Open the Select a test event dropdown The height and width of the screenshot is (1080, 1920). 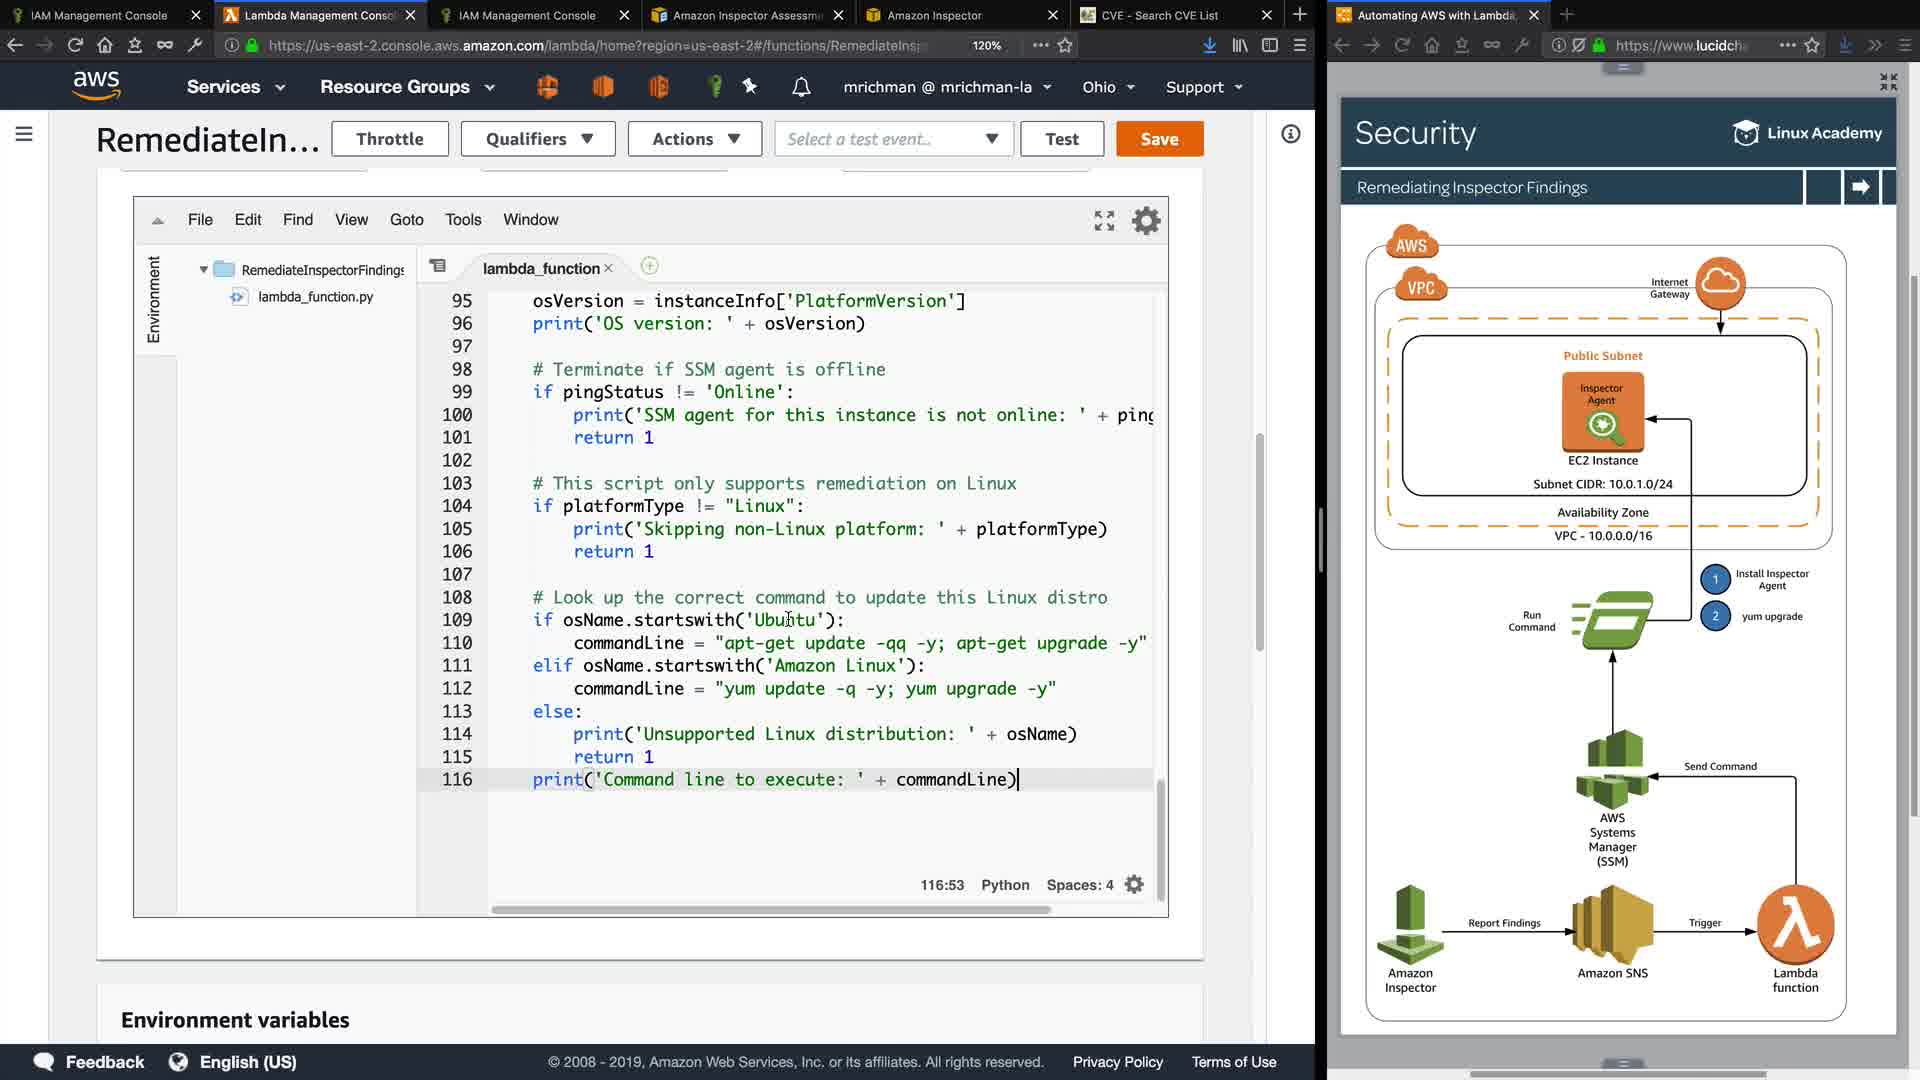[893, 139]
